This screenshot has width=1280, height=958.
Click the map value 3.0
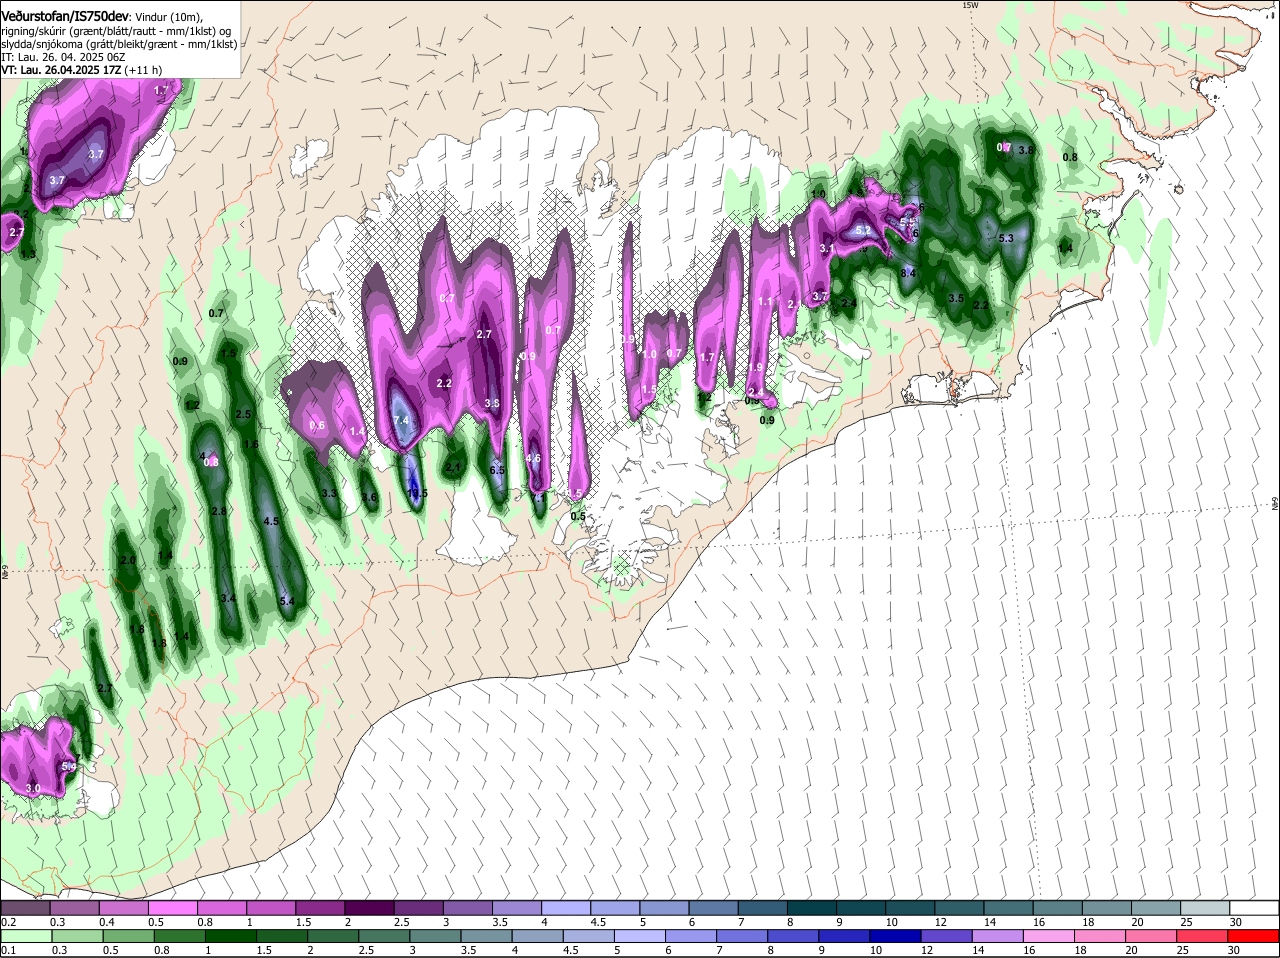click(33, 788)
